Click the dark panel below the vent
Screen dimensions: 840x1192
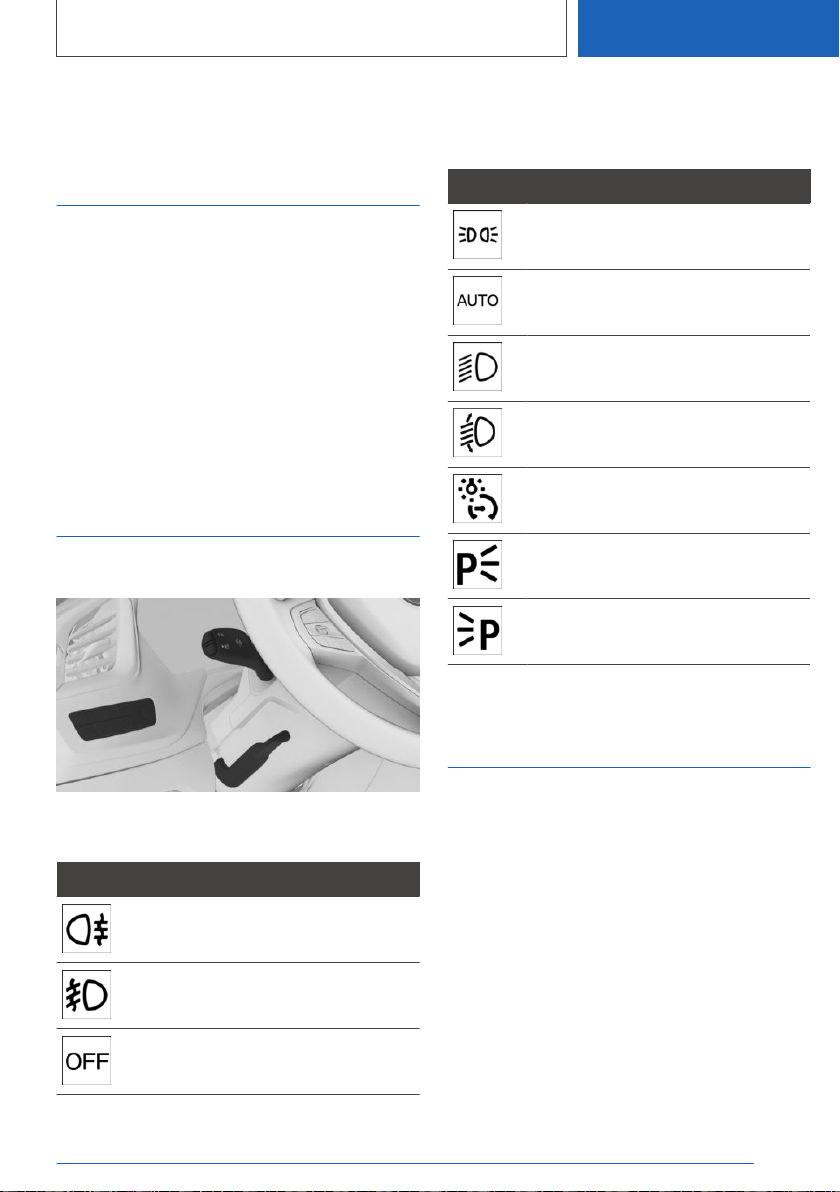pyautogui.click(x=113, y=719)
